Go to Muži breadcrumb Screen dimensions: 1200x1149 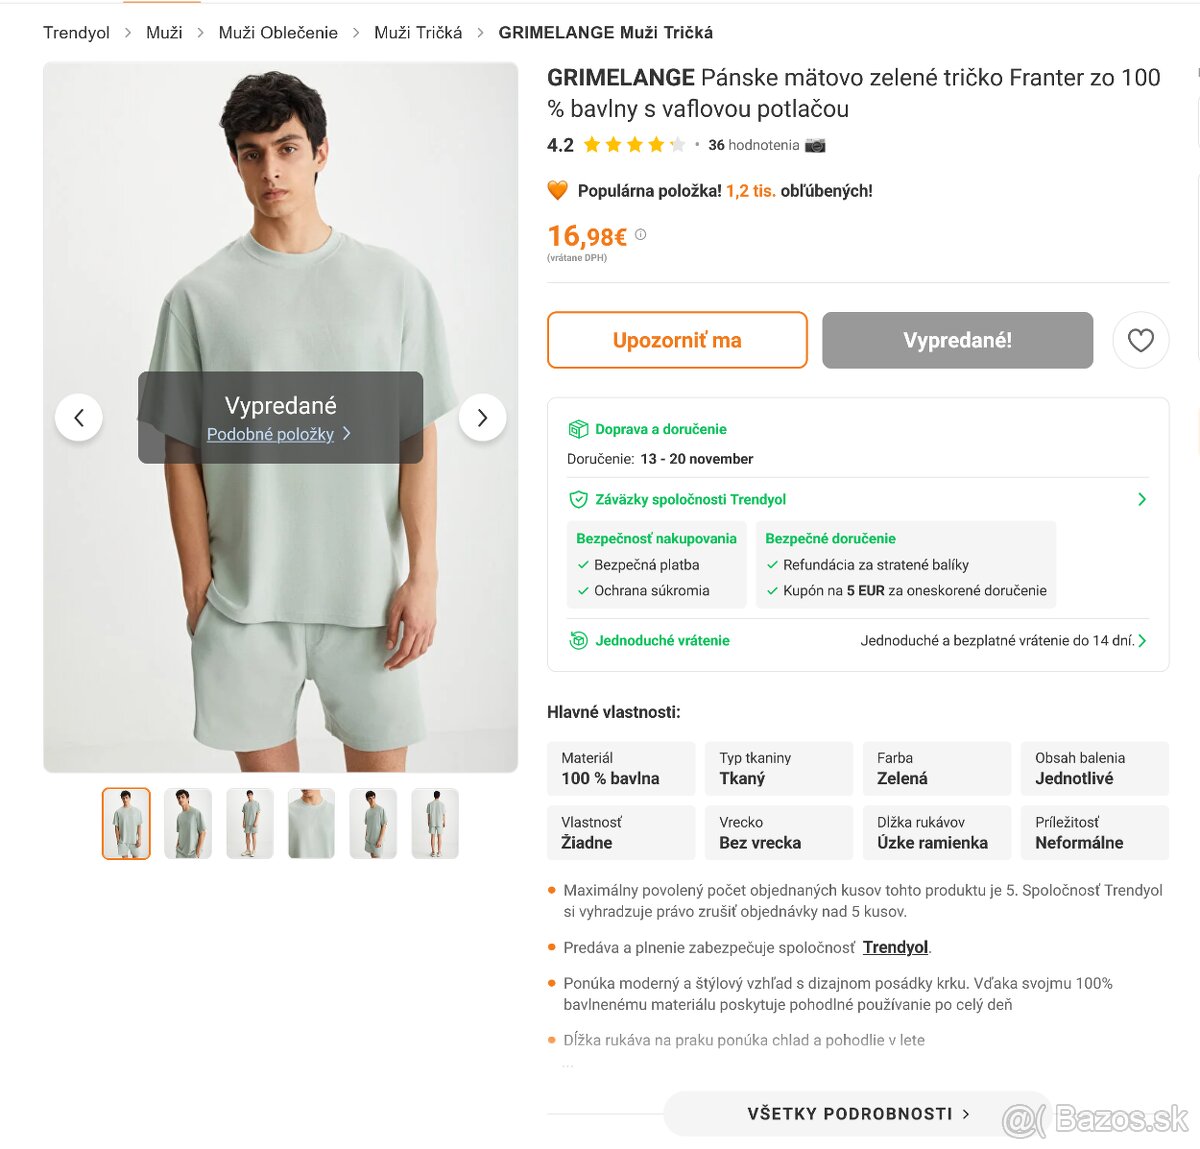[164, 33]
